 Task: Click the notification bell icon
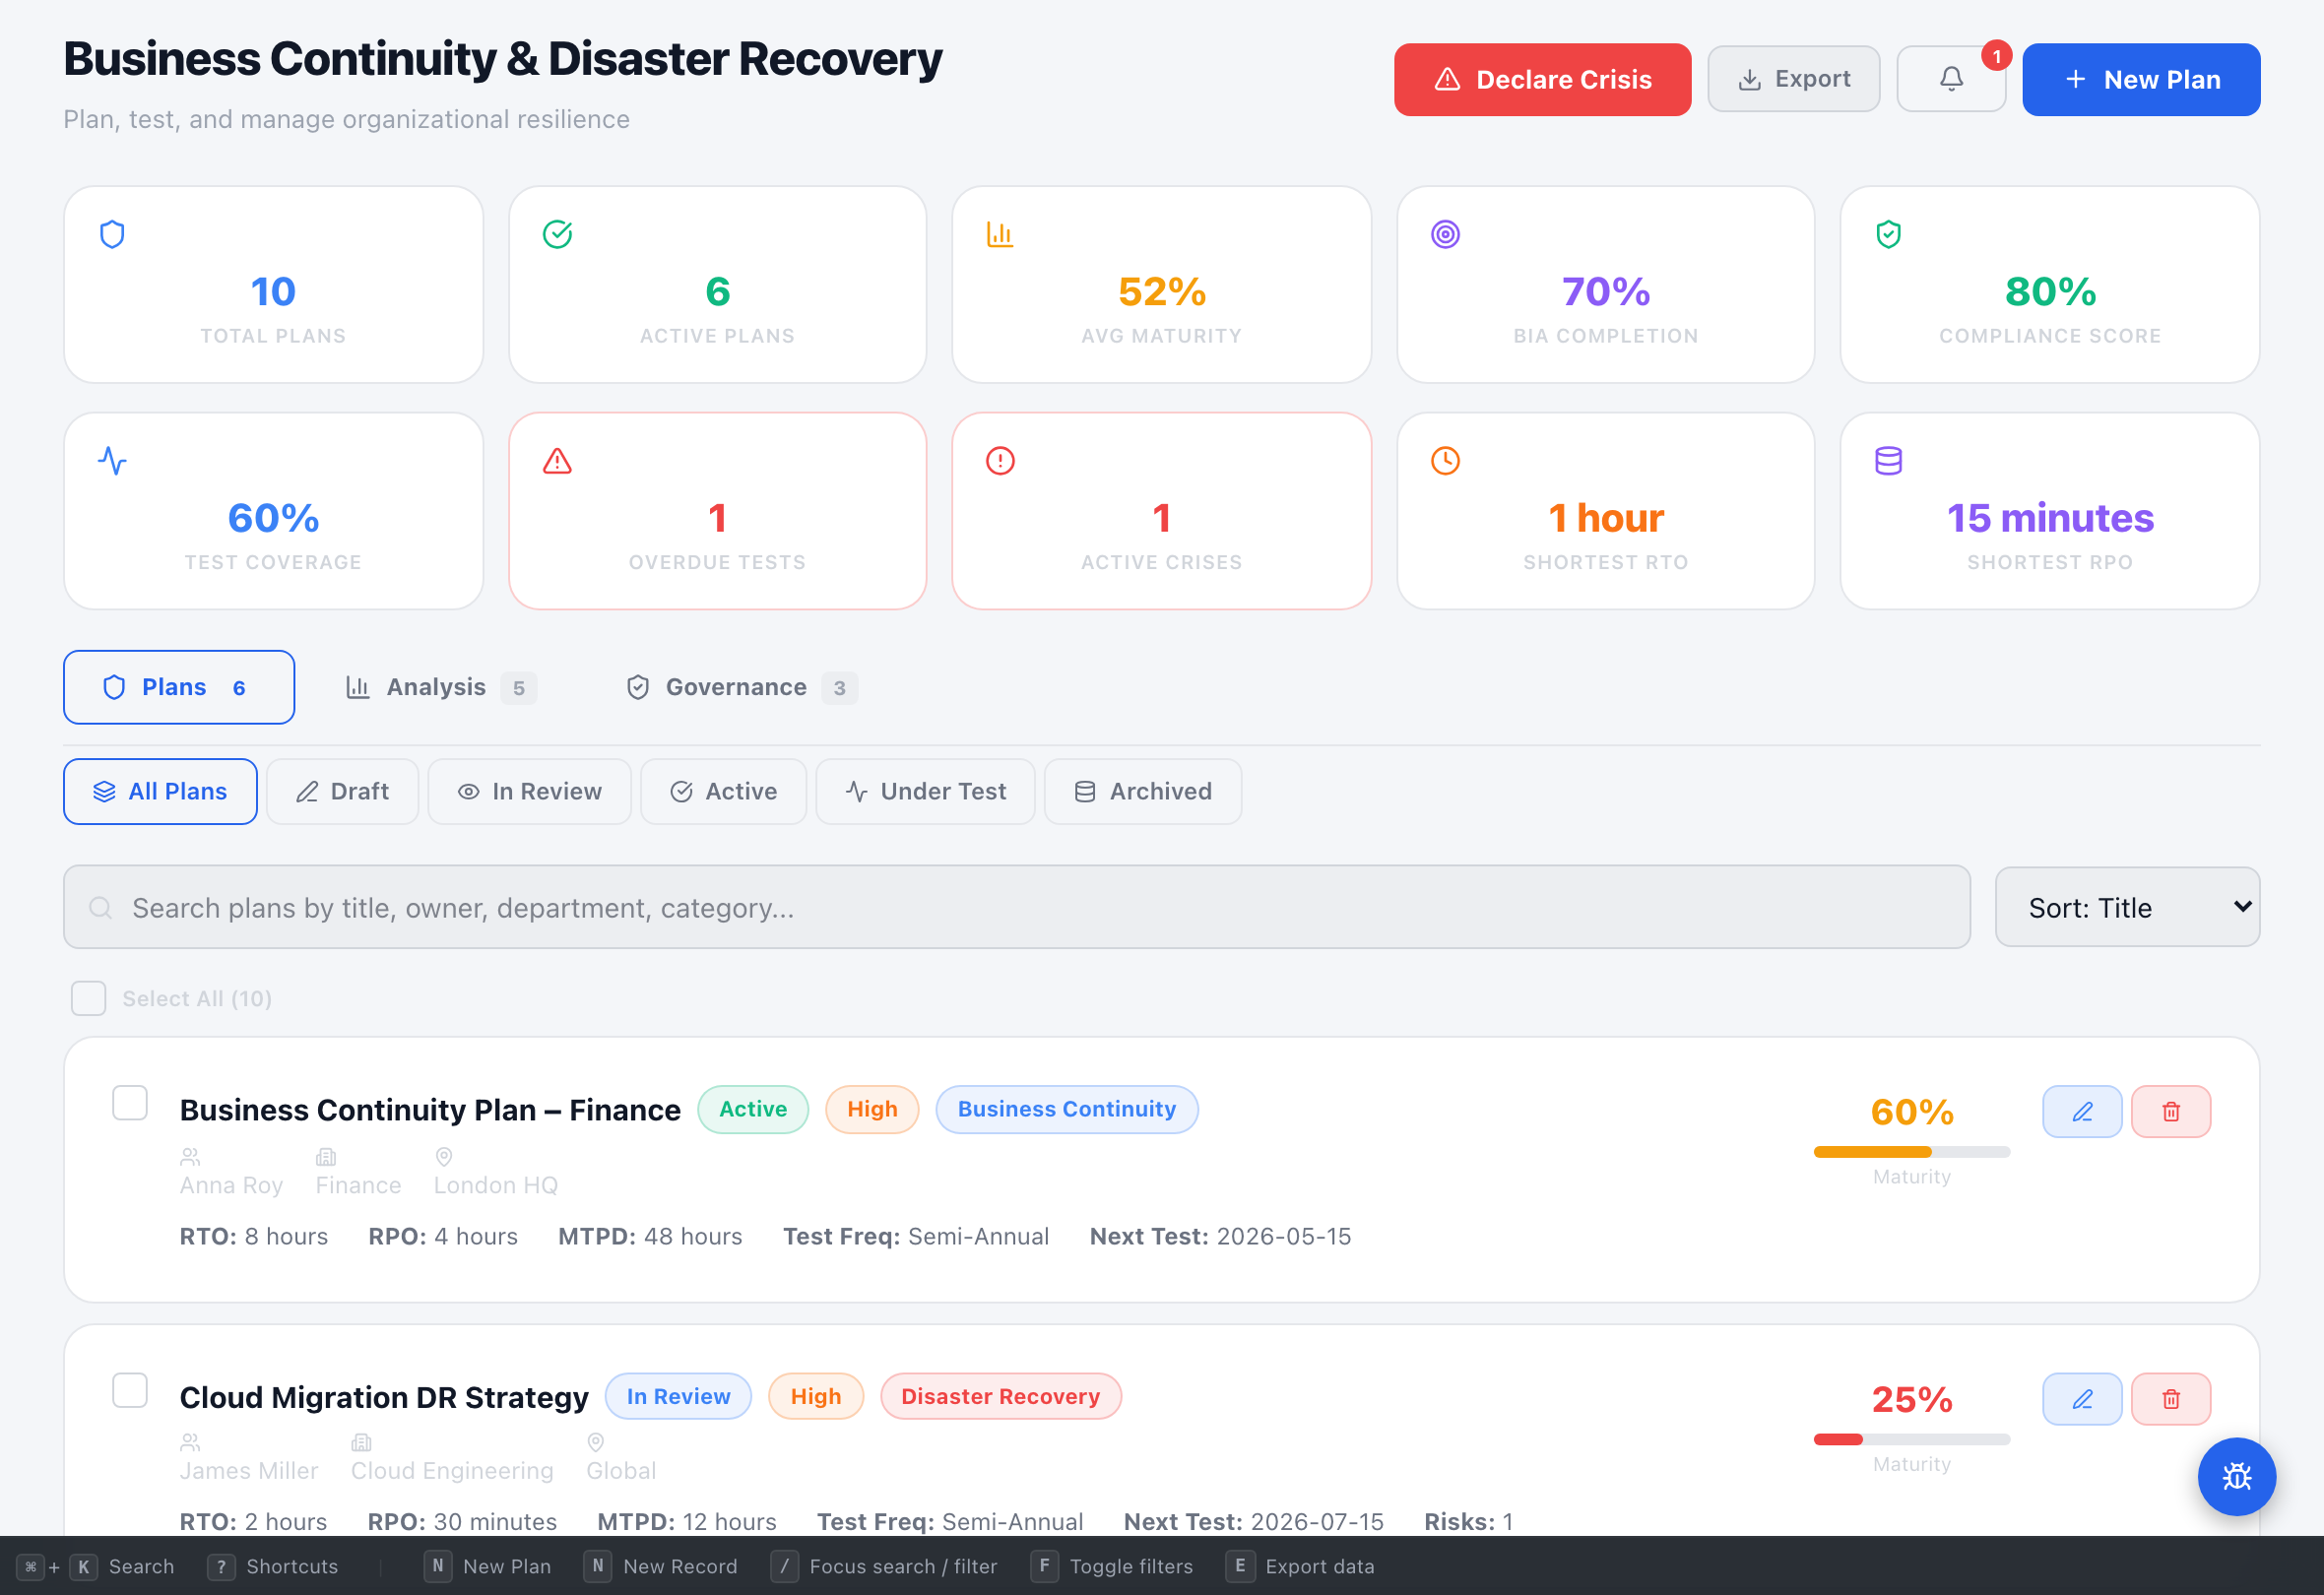pos(1950,79)
